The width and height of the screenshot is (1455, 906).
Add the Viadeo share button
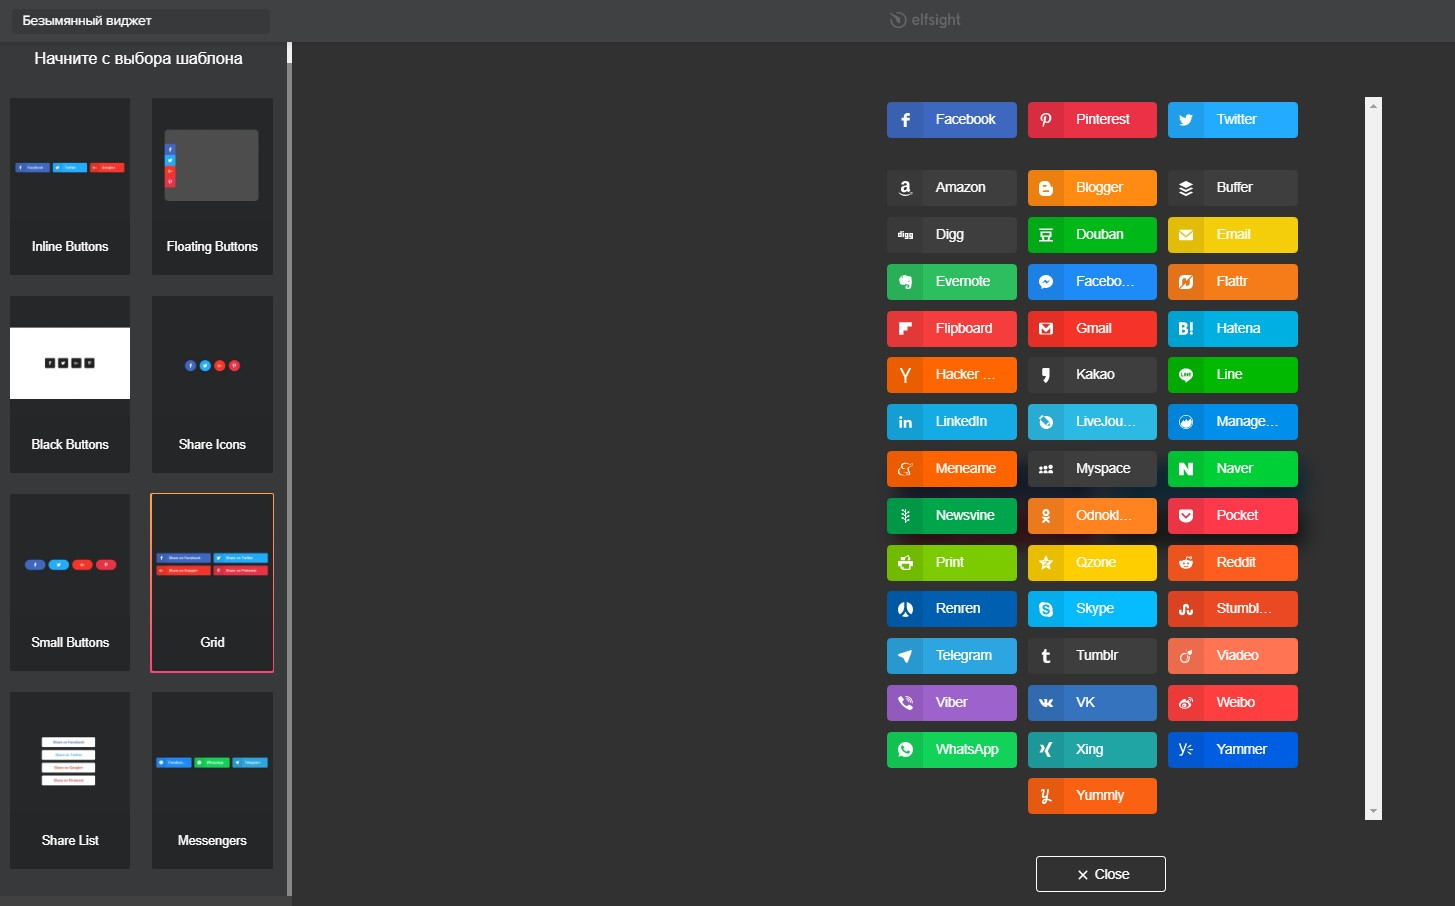click(x=1232, y=656)
